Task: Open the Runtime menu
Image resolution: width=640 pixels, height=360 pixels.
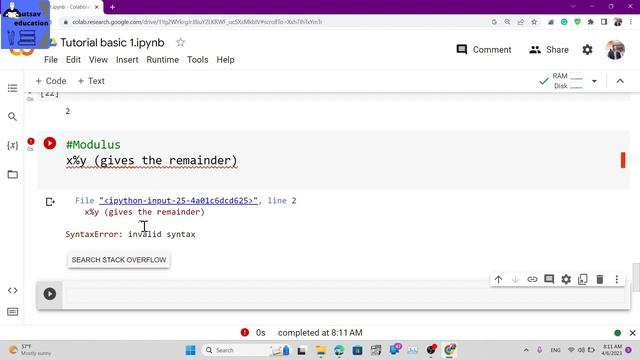Action: point(162,60)
